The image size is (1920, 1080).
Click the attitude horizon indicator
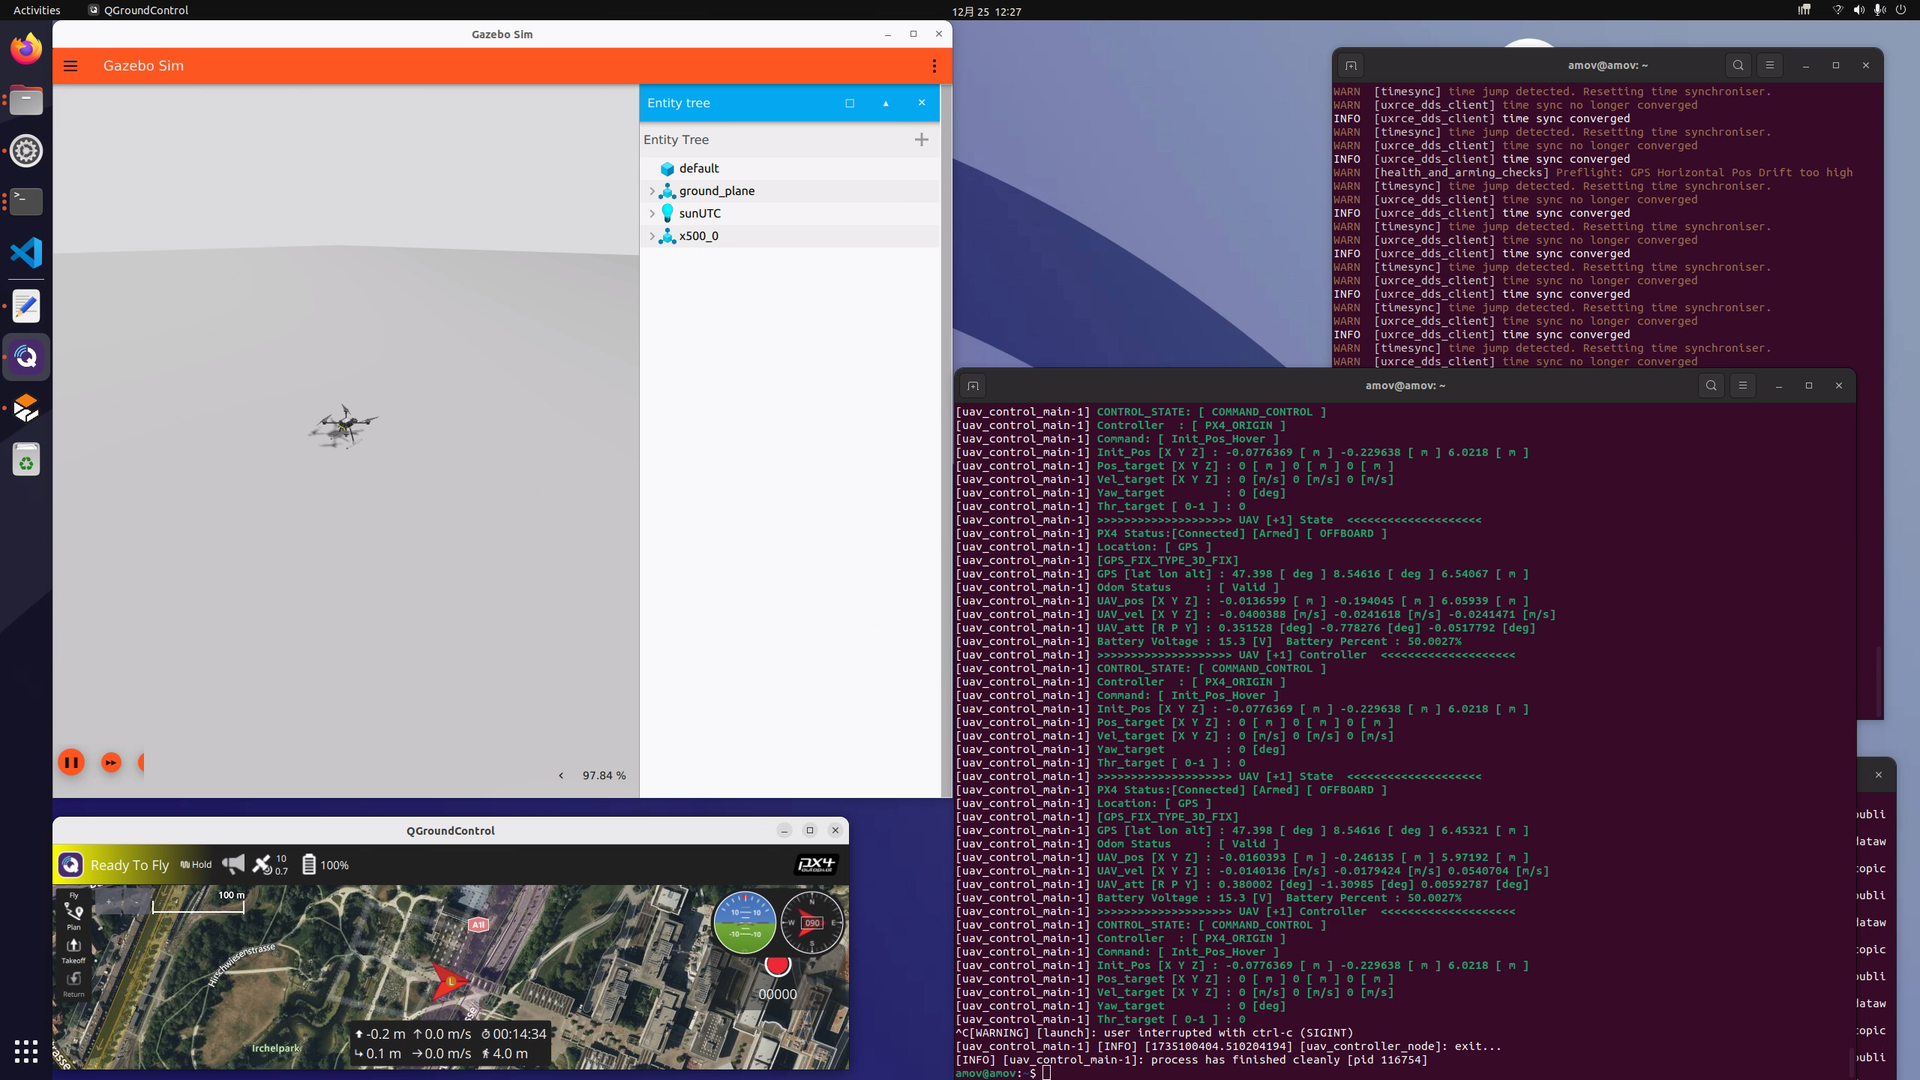pyautogui.click(x=745, y=922)
